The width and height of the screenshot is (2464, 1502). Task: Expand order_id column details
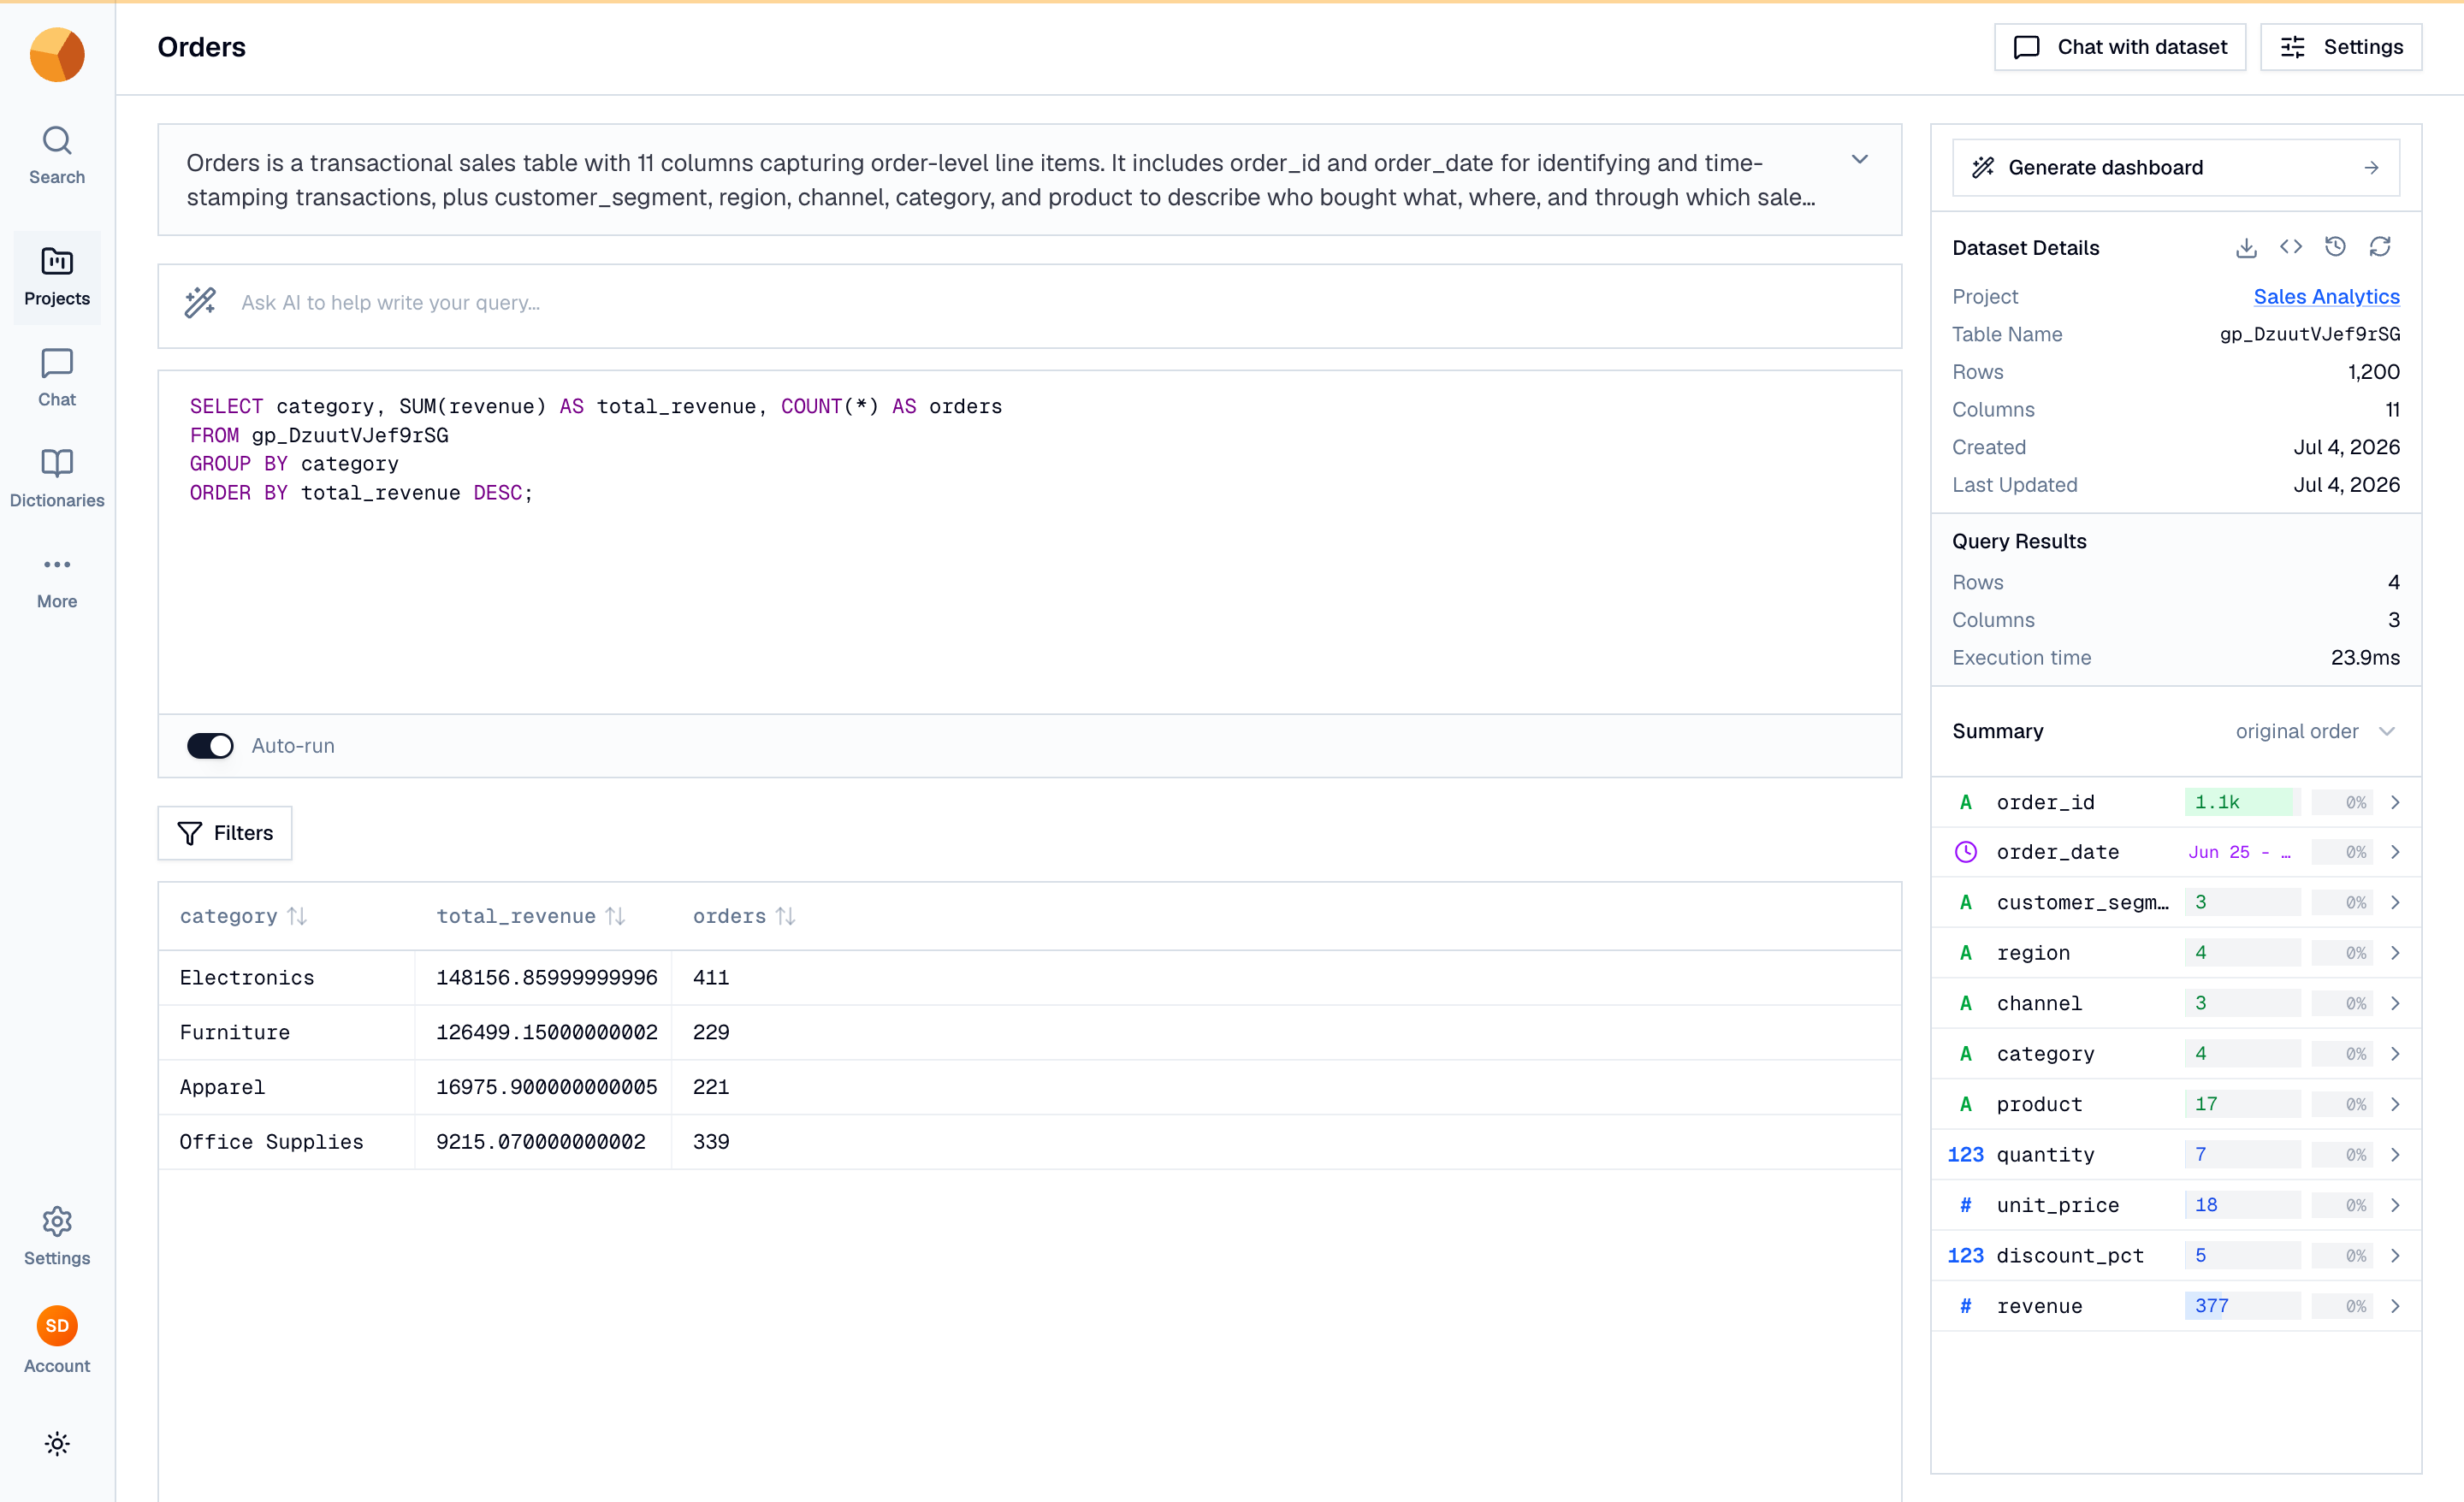(2395, 802)
